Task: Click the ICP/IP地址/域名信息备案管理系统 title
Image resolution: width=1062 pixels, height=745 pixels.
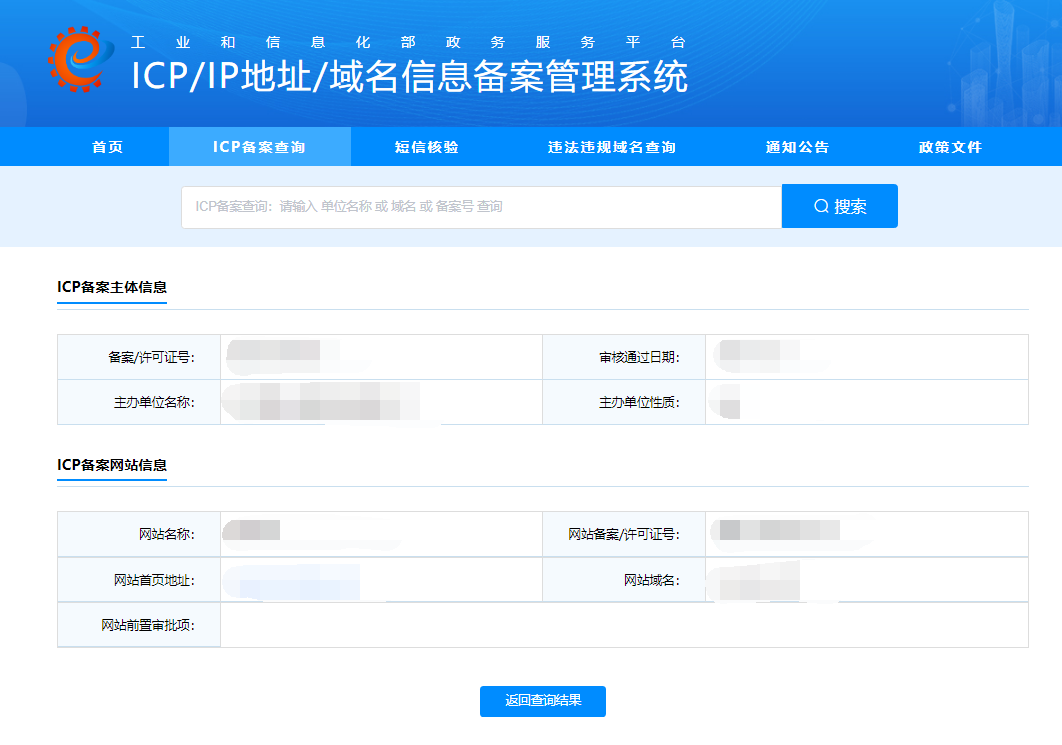Action: pos(410,76)
